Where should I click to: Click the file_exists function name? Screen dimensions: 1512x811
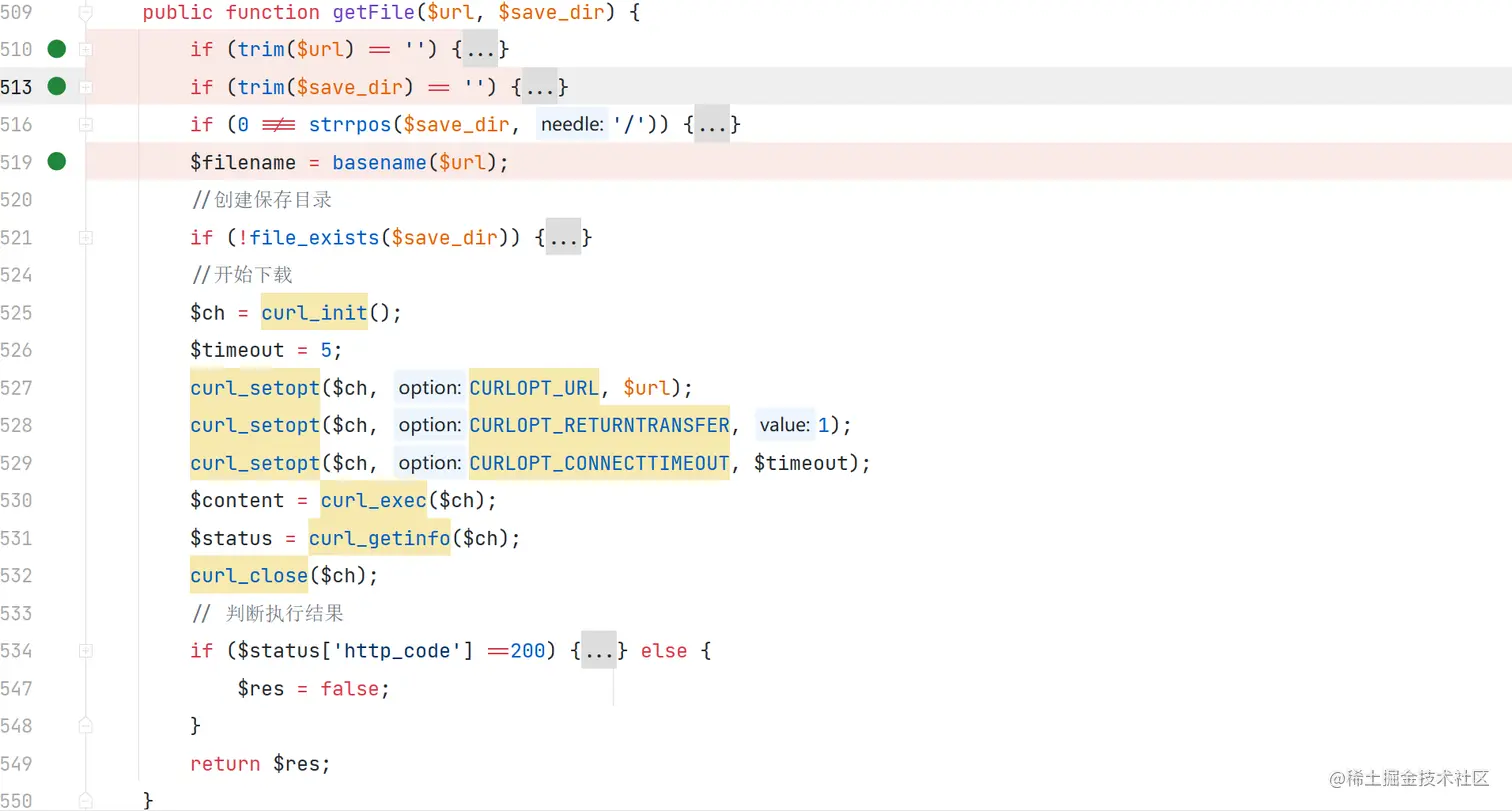click(315, 238)
